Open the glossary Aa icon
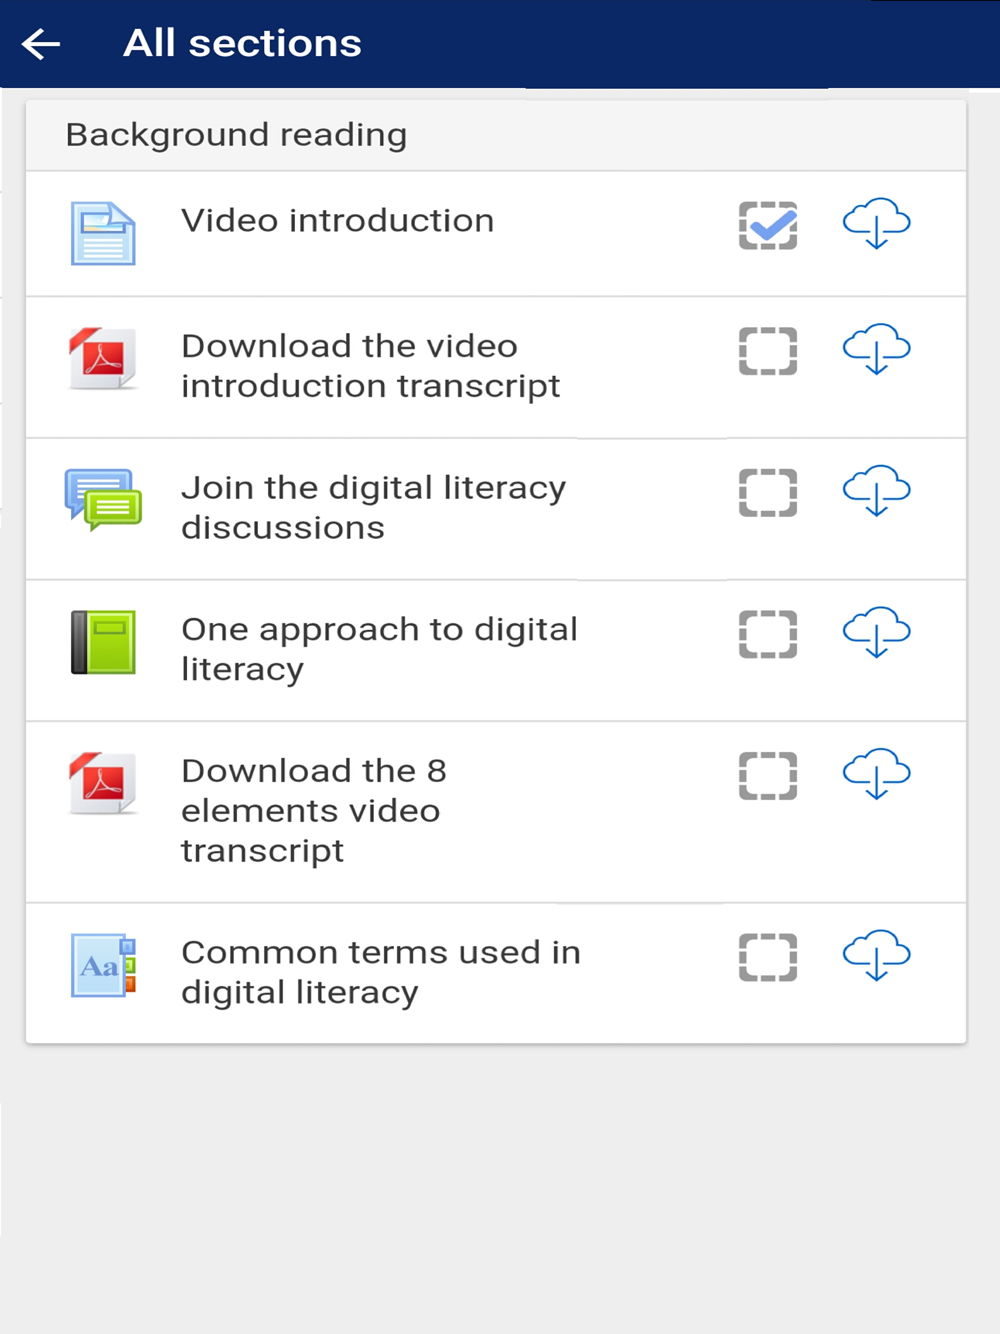The width and height of the screenshot is (1000, 1334). click(103, 966)
